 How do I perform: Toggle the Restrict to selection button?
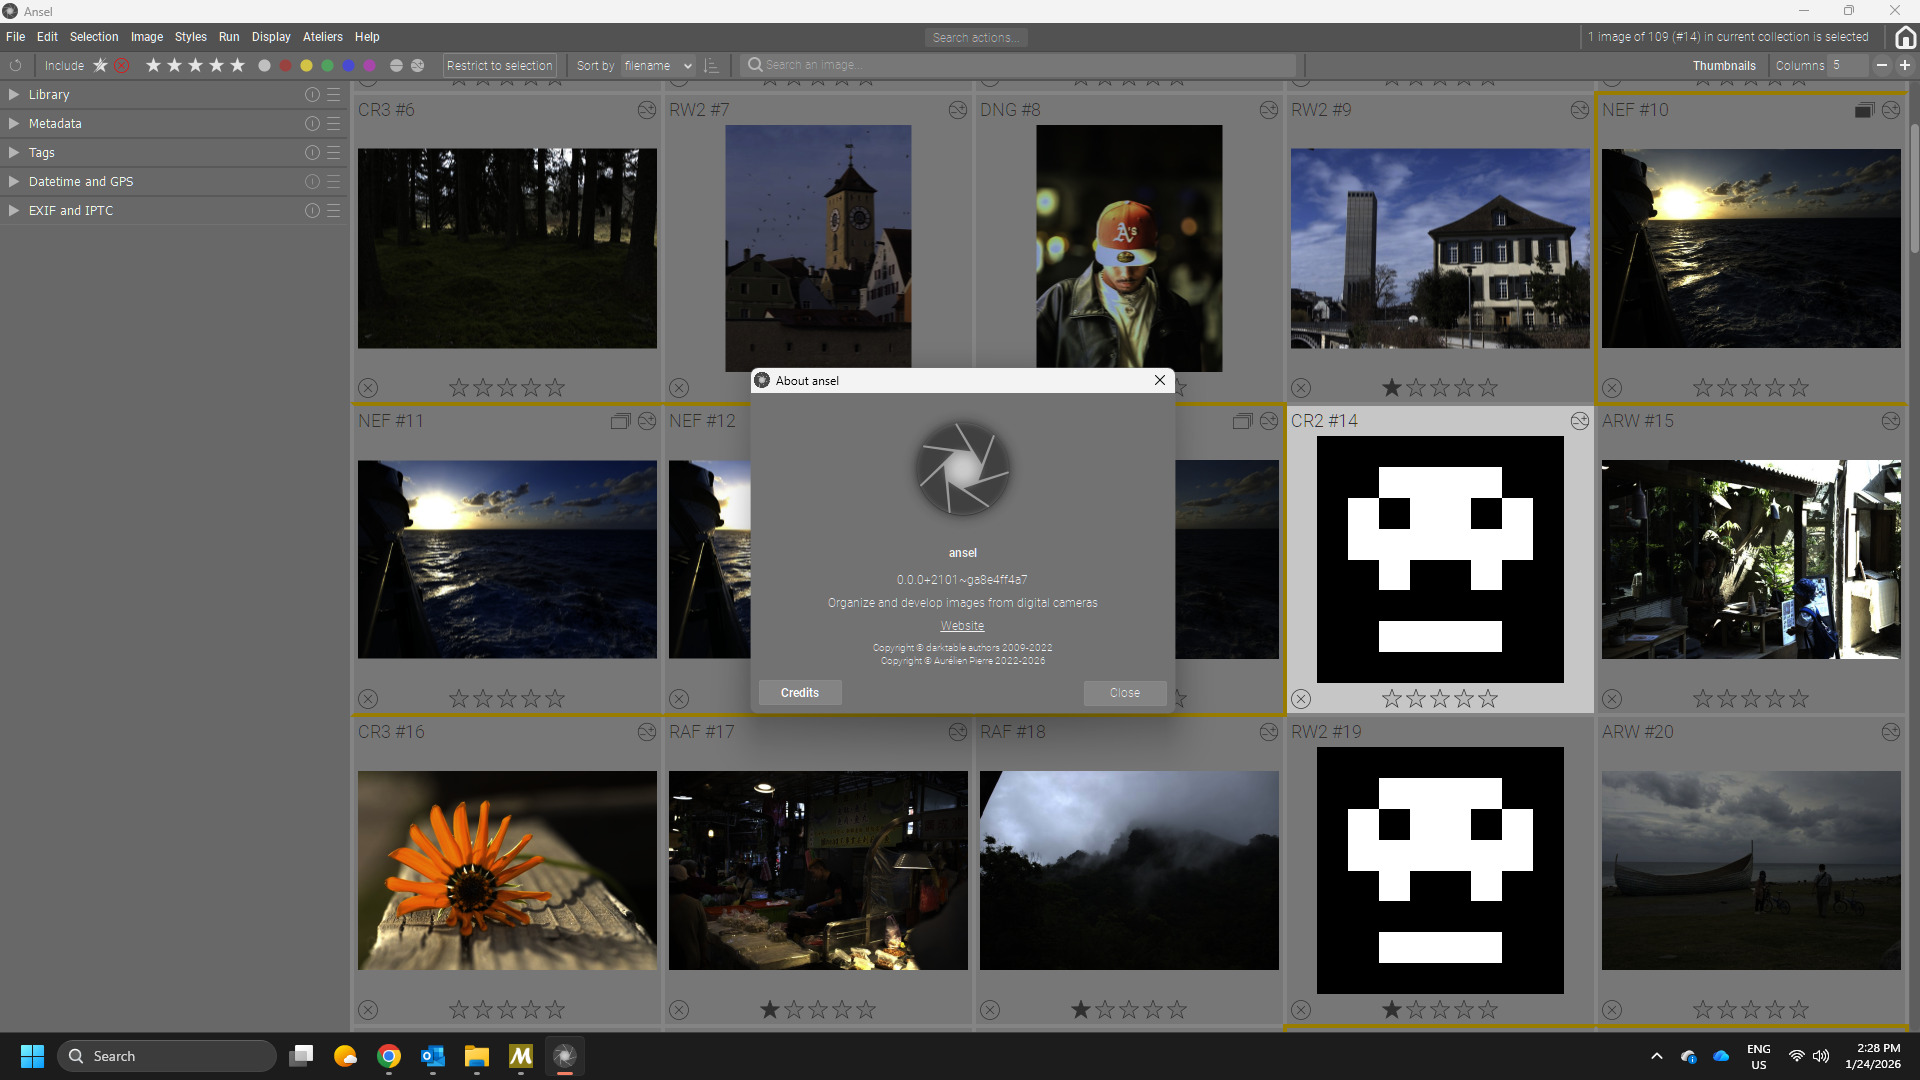coord(499,66)
